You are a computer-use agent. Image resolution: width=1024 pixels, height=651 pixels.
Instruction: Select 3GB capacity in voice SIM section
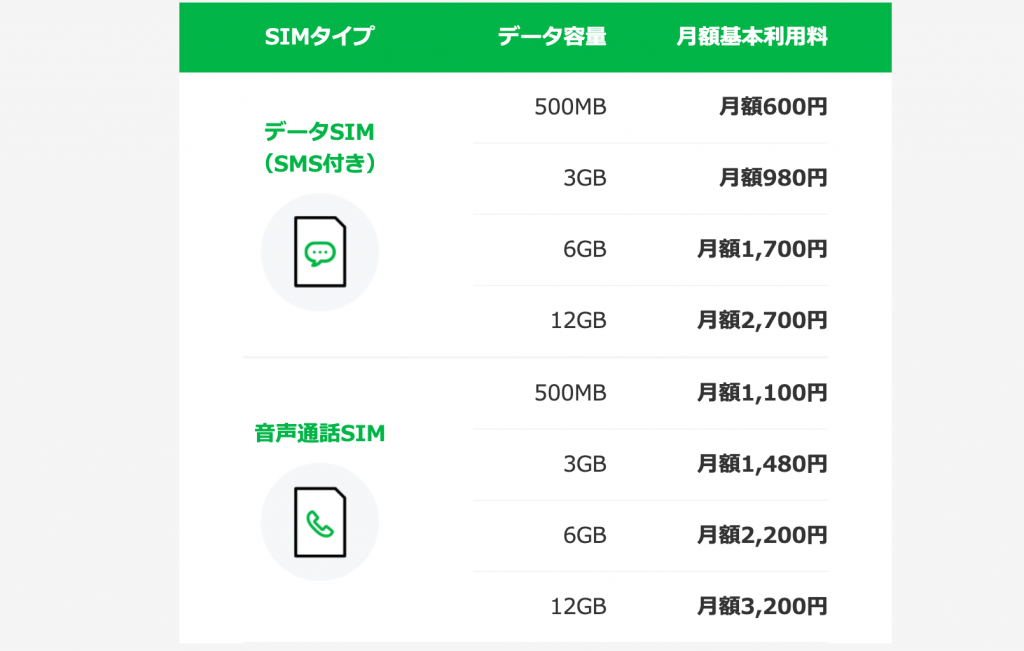pyautogui.click(x=584, y=464)
